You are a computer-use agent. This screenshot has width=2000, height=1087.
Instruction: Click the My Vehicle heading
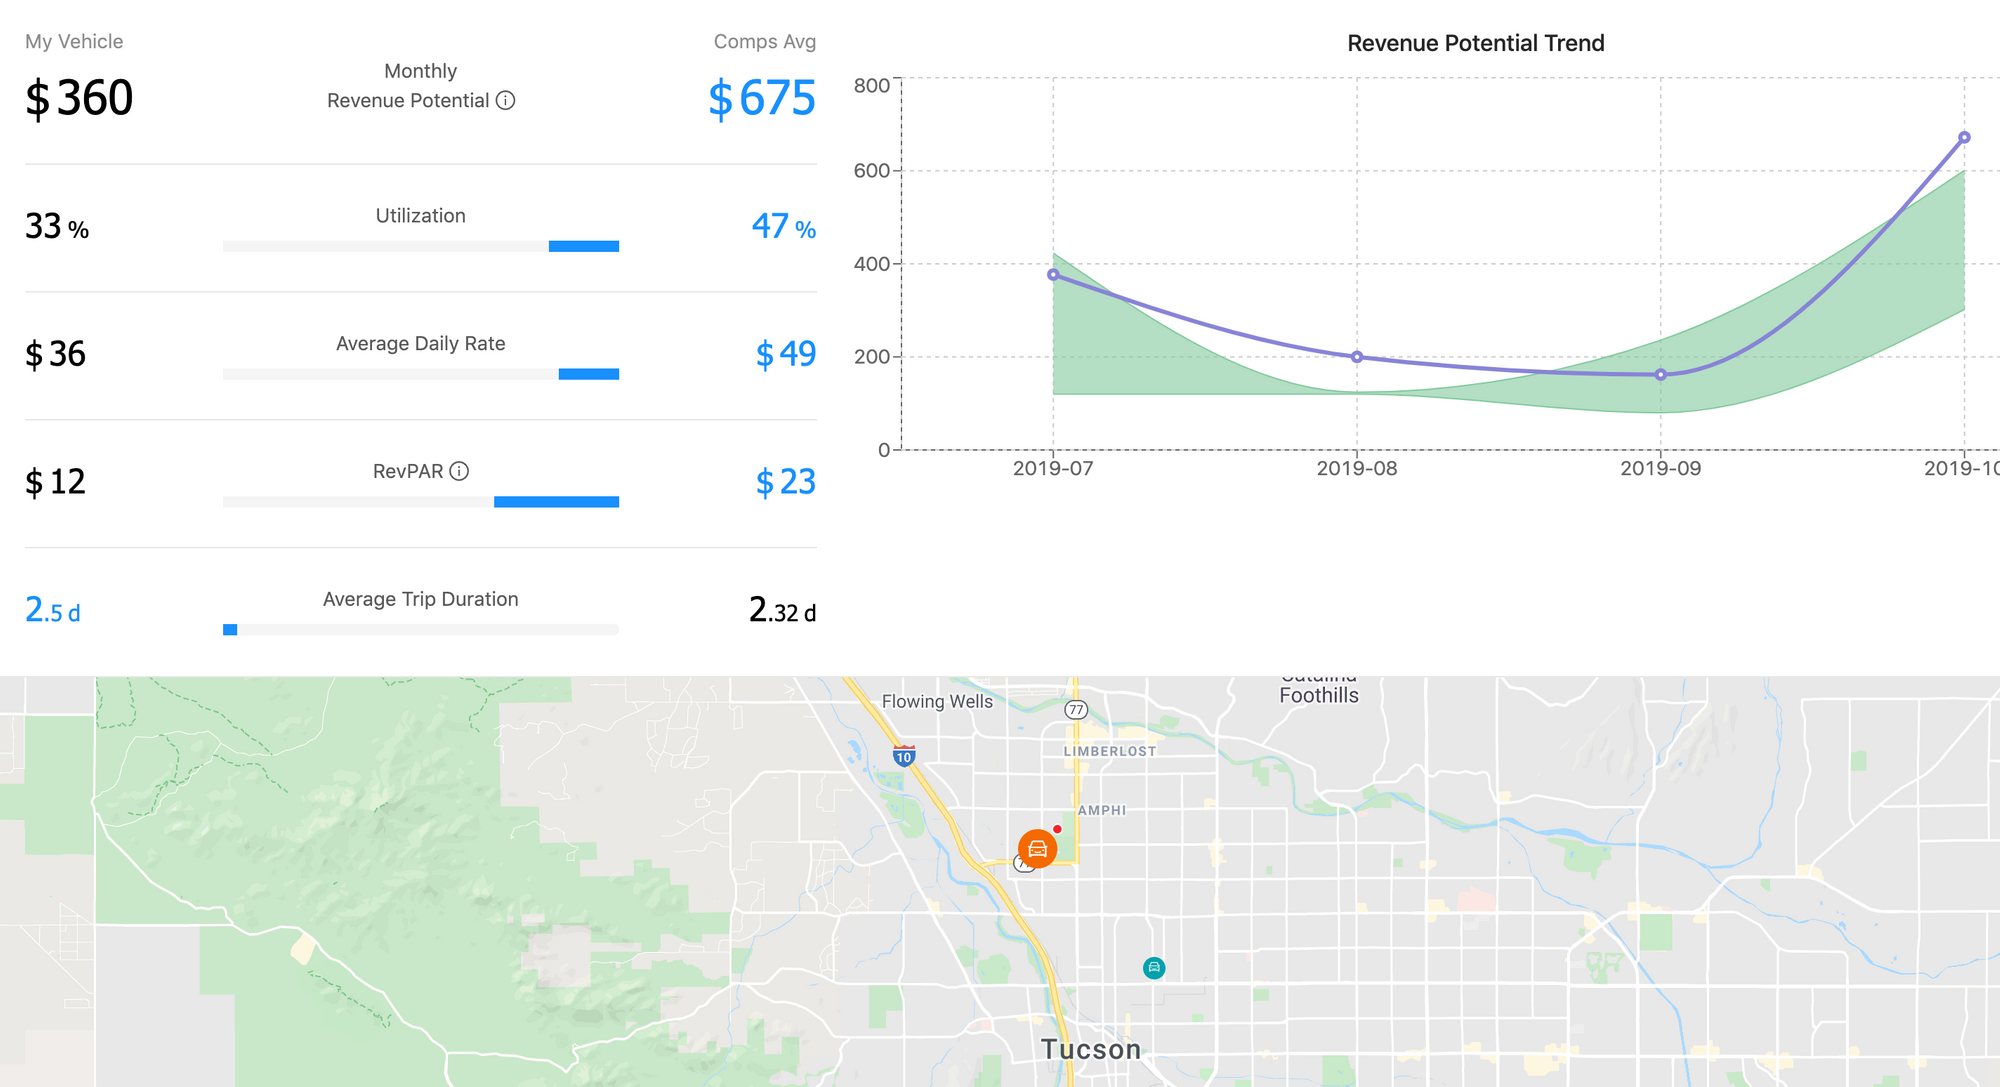tap(74, 41)
